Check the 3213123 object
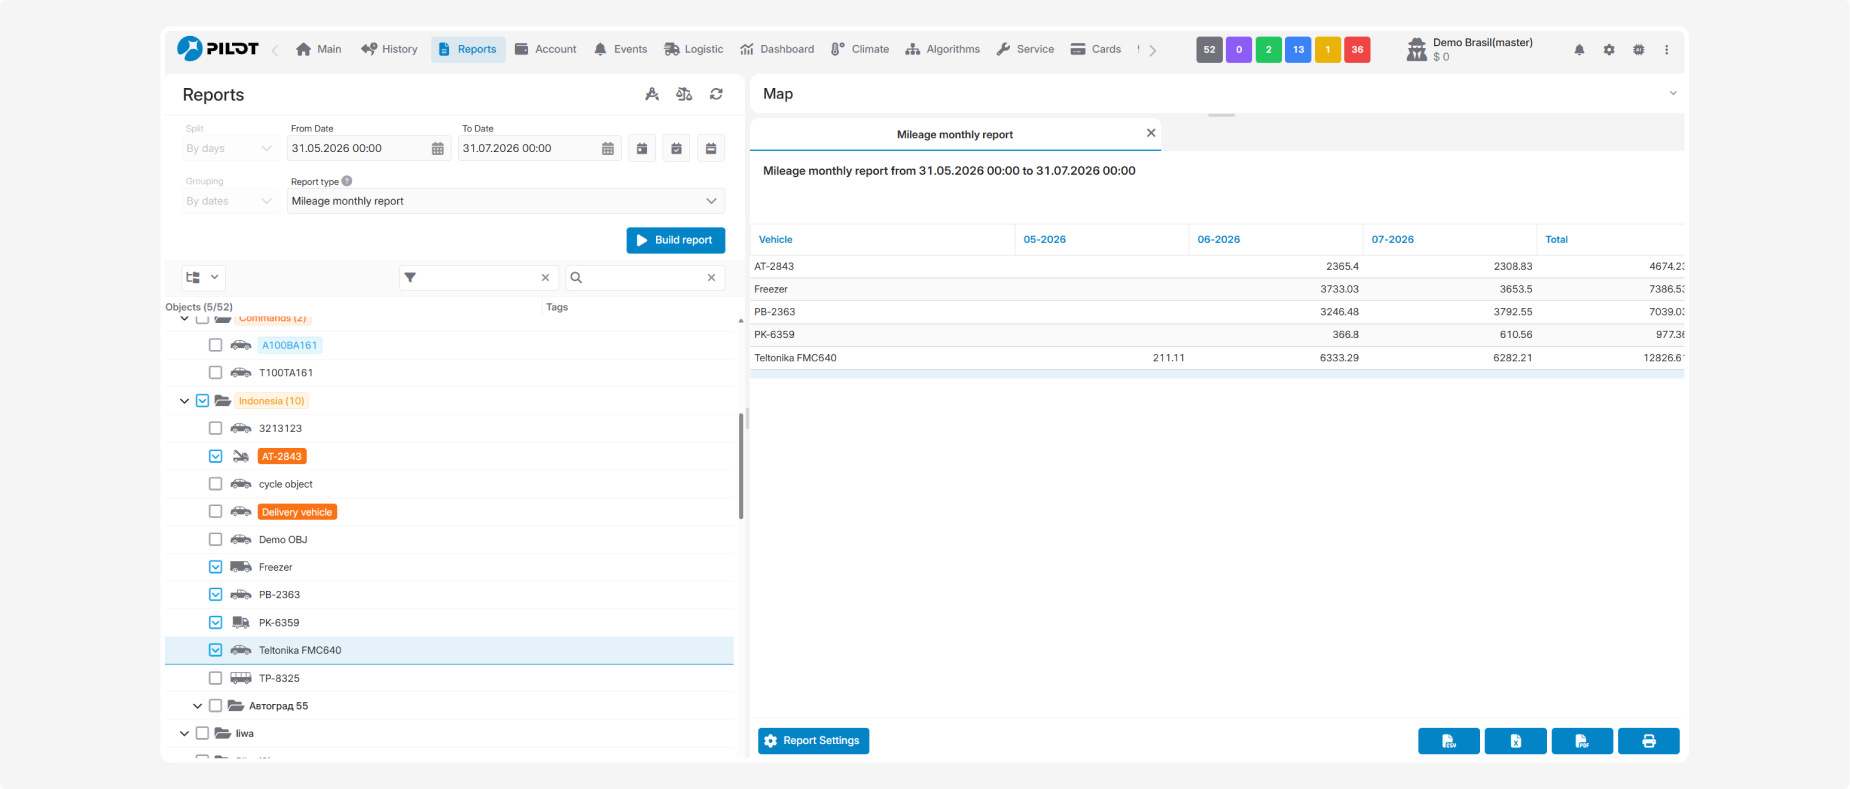 pos(215,428)
